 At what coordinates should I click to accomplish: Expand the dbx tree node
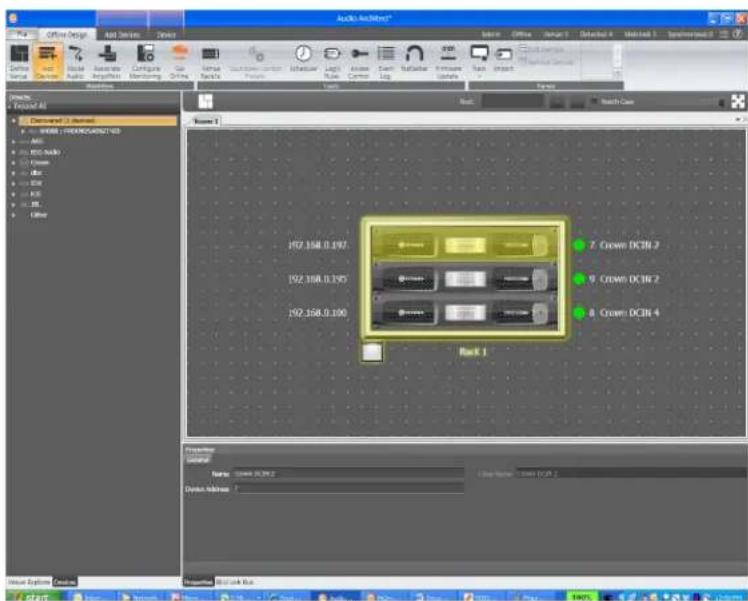coord(13,173)
